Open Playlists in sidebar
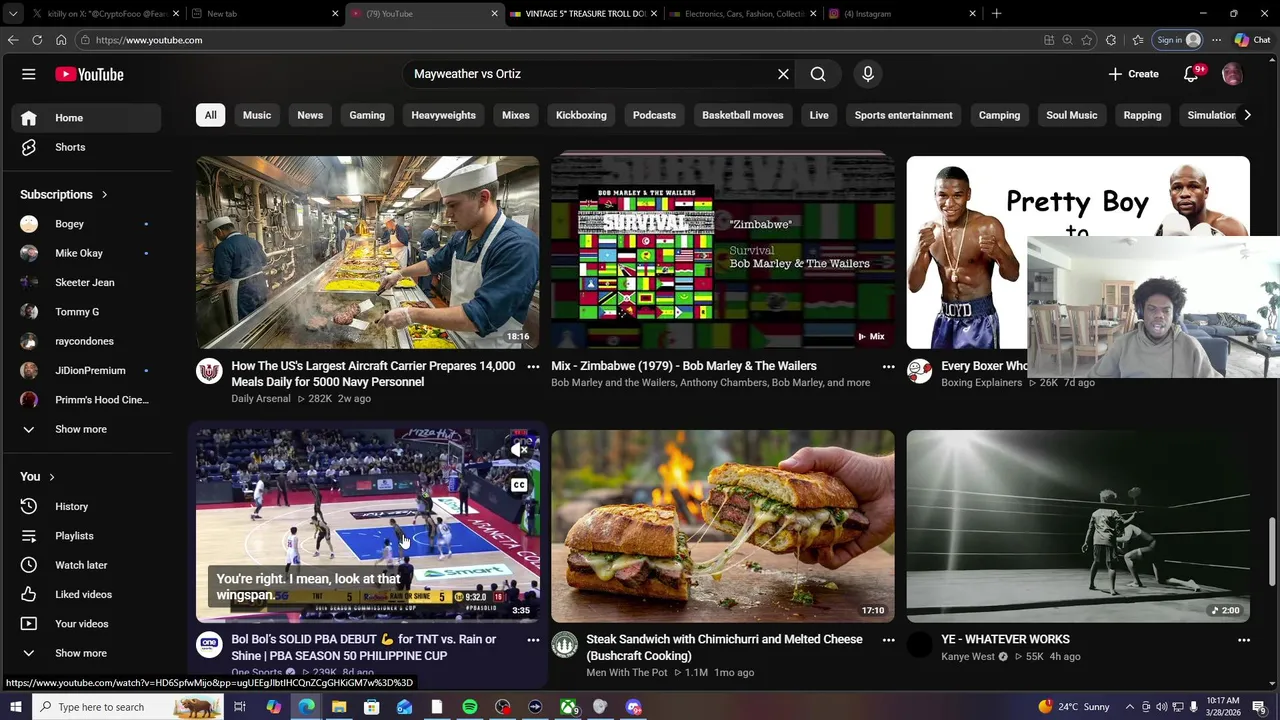1280x720 pixels. point(86,536)
